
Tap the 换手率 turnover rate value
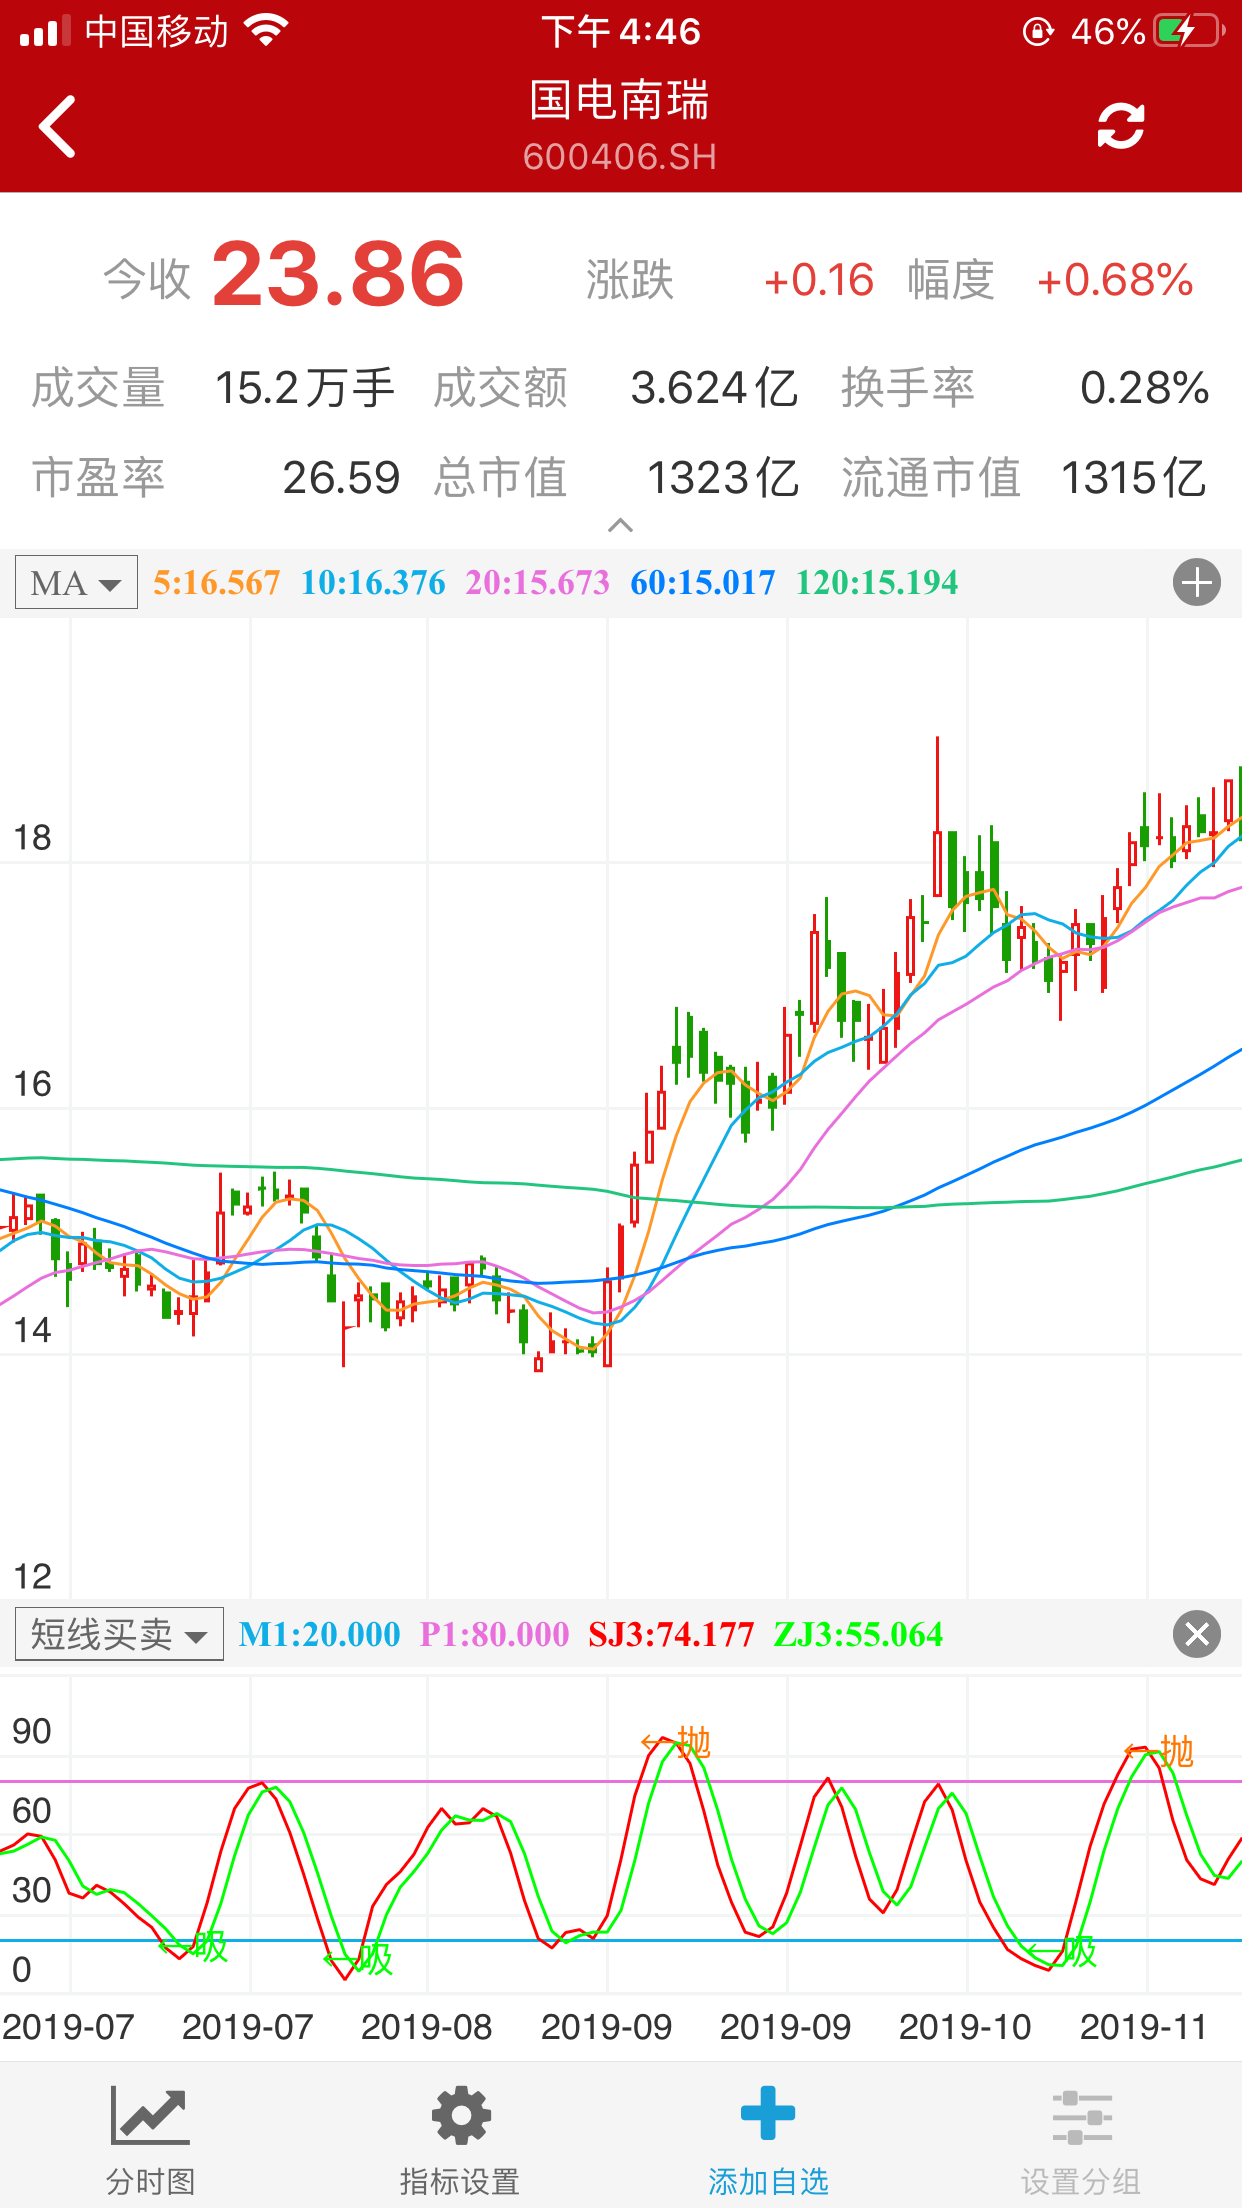1144,389
